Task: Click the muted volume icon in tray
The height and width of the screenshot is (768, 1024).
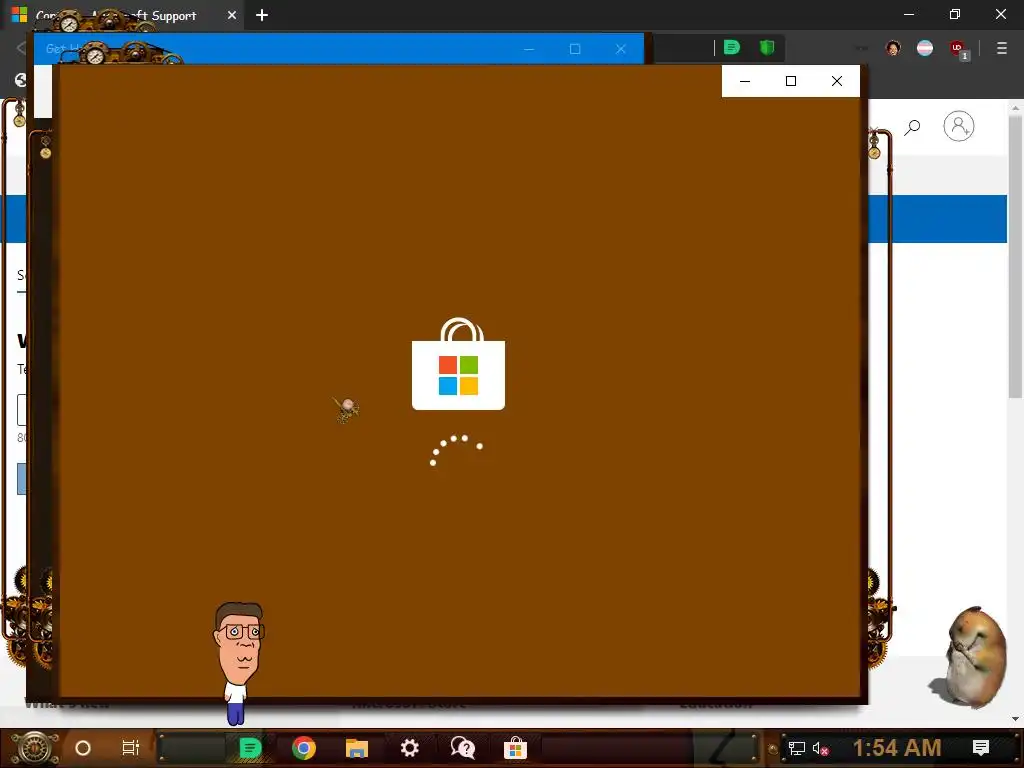Action: (821, 748)
